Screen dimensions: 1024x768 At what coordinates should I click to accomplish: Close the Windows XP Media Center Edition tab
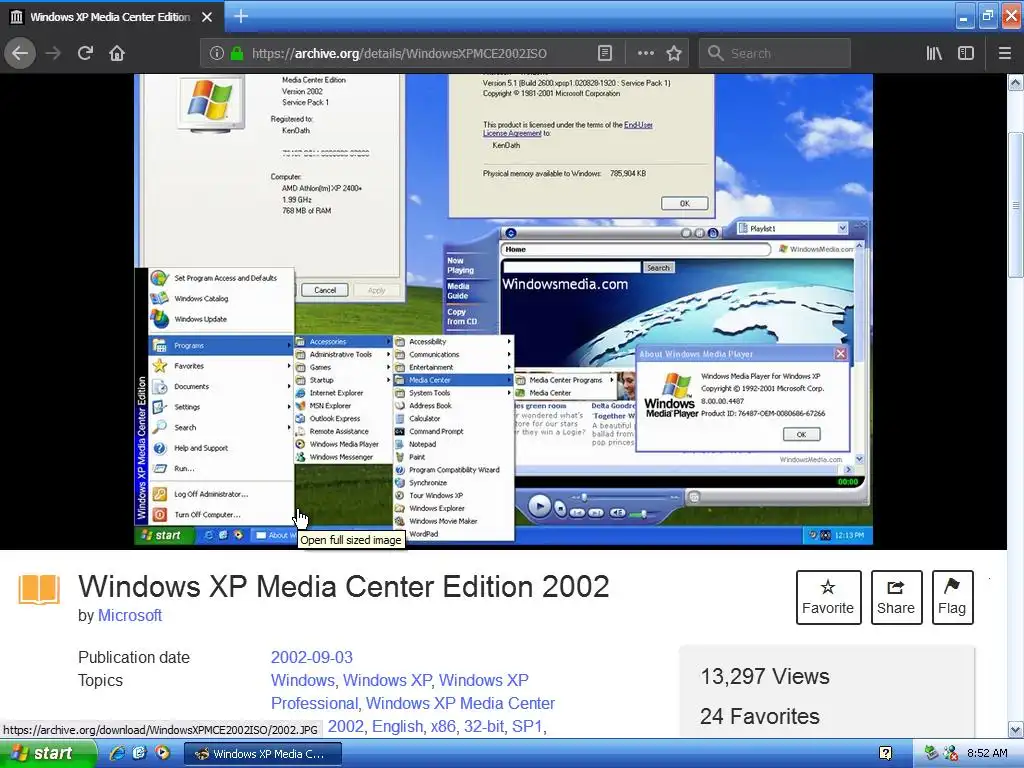pos(207,17)
